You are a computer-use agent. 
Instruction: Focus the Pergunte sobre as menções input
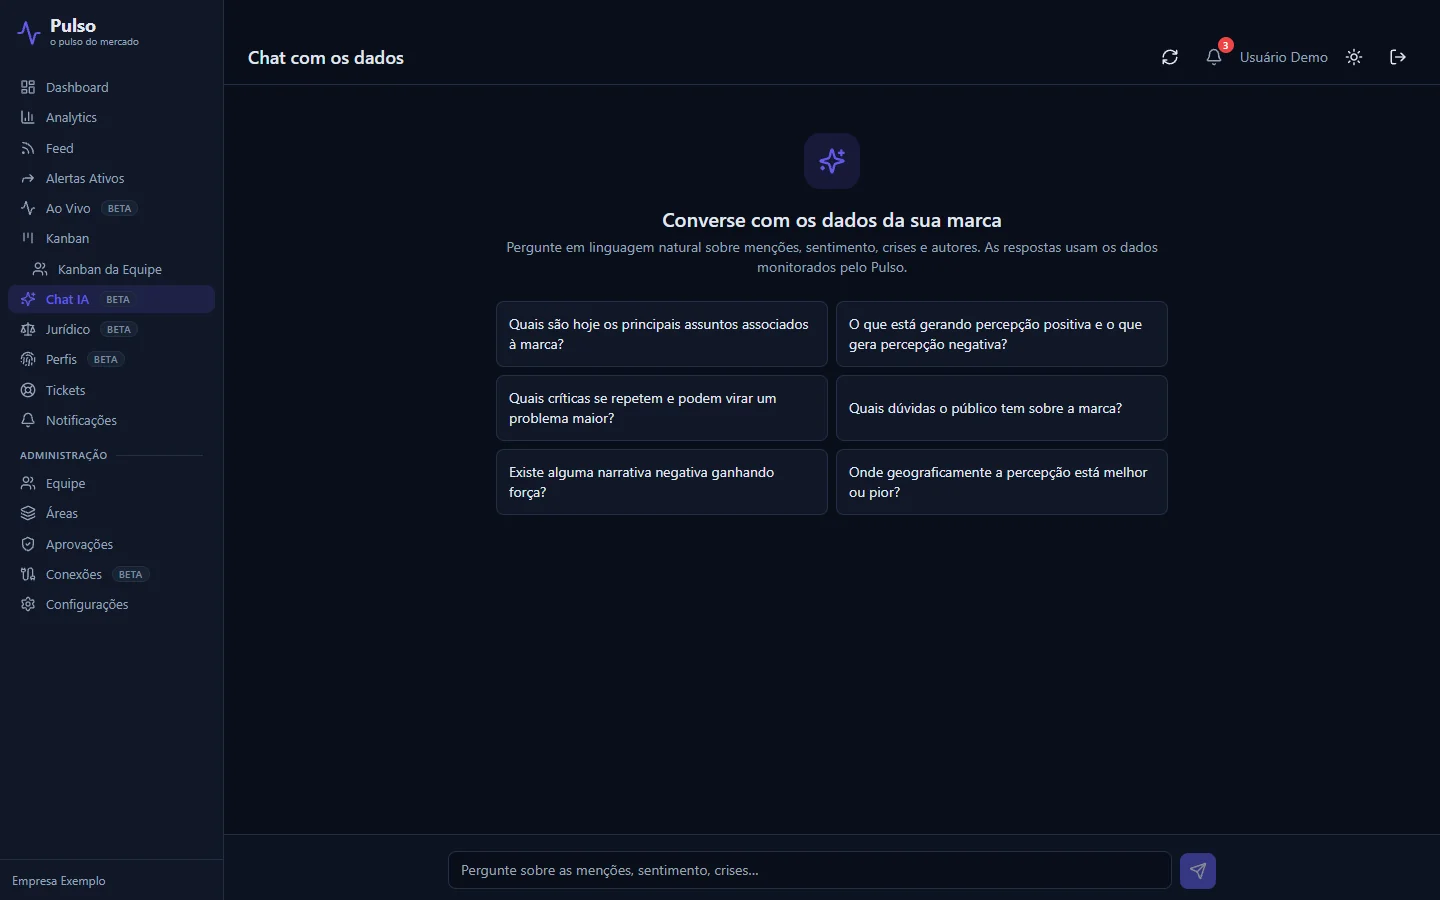(x=810, y=870)
